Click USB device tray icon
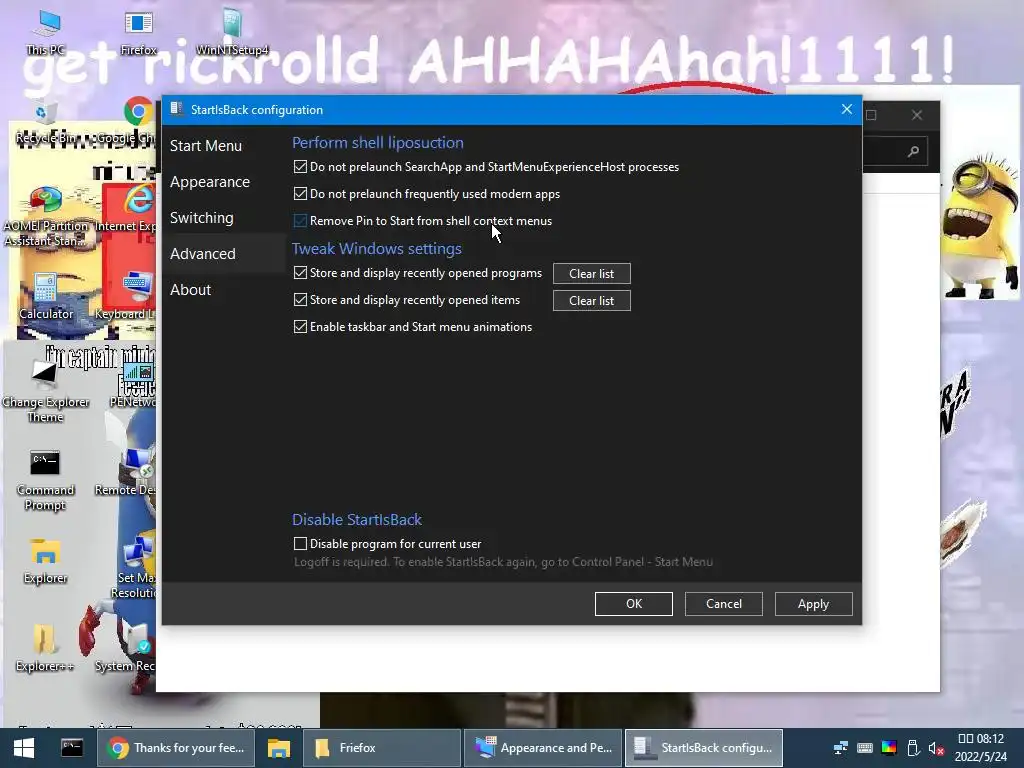The image size is (1024, 768). pyautogui.click(x=913, y=748)
